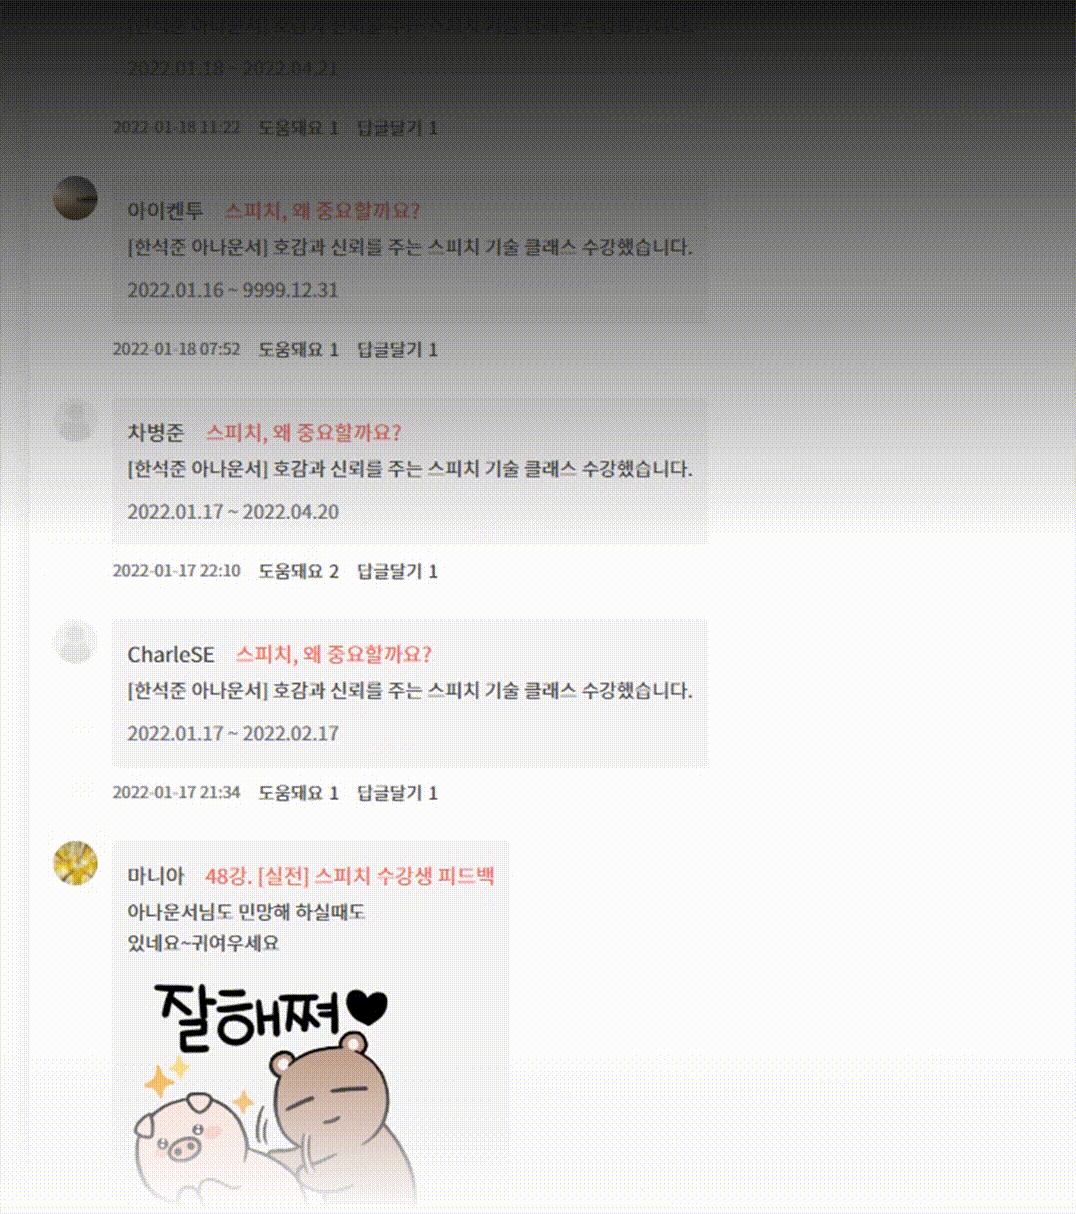Click the username CharleSE
Screen dimensions: 1076x1214
[x=171, y=655]
